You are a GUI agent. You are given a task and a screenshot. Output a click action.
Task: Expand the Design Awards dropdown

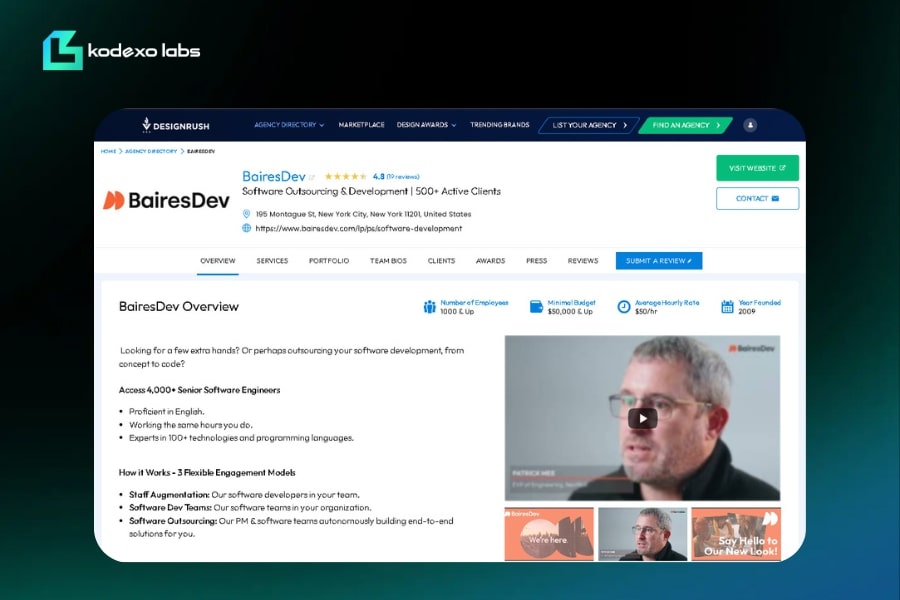(x=426, y=125)
